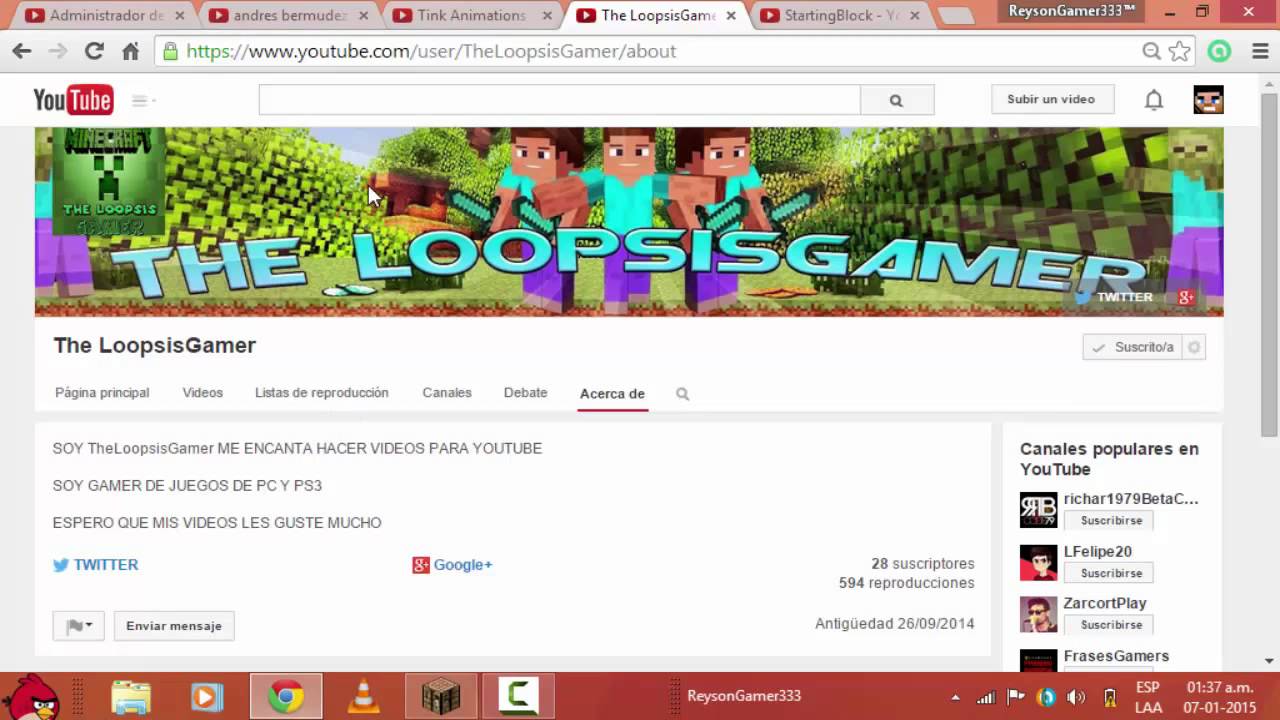Bookmark this page with the star icon
The width and height of the screenshot is (1280, 720).
click(1180, 51)
